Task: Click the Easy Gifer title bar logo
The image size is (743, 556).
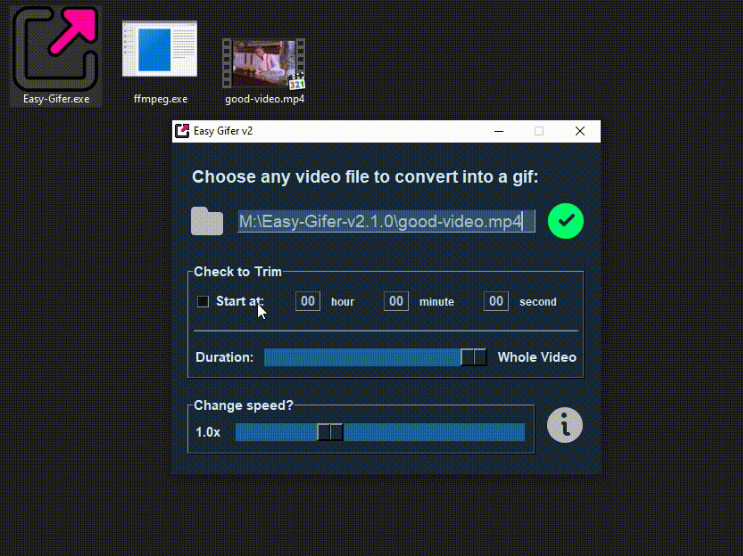Action: coord(182,131)
